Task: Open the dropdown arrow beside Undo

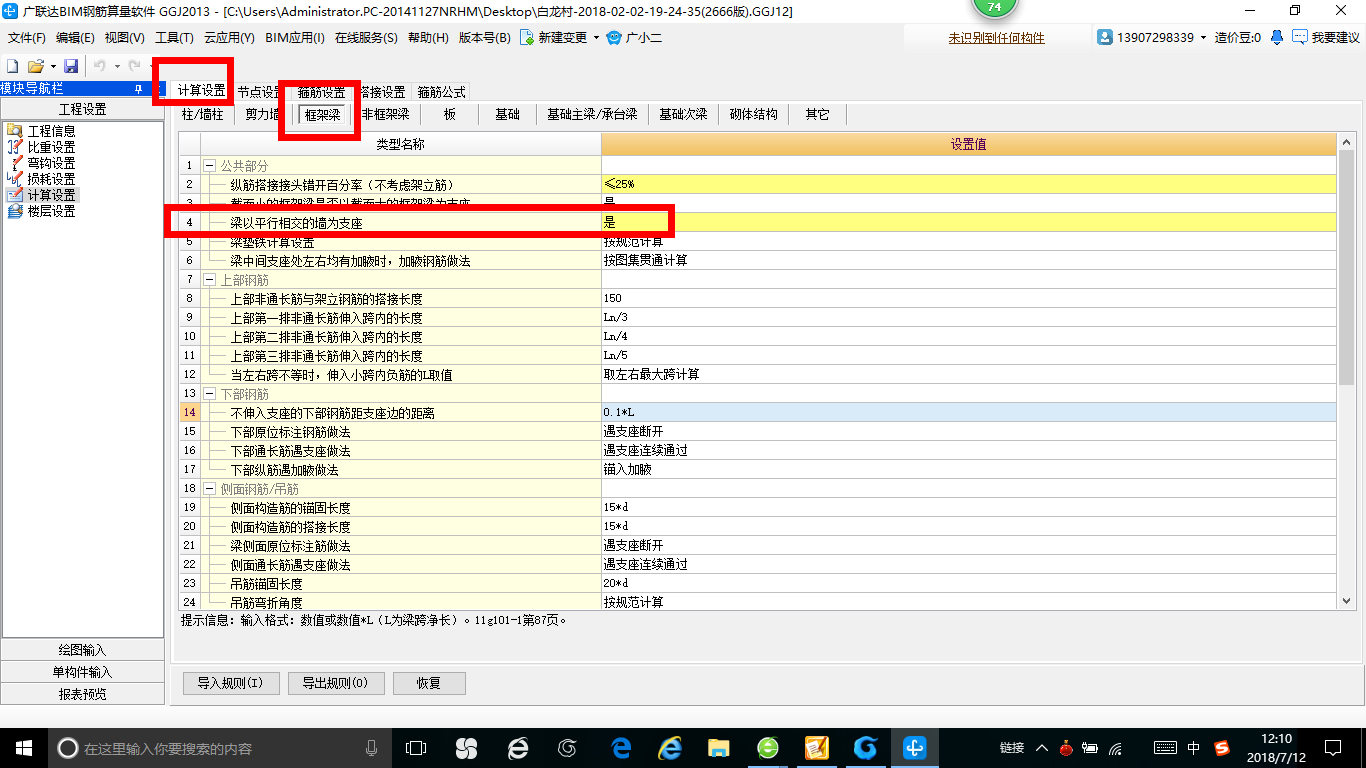Action: [116, 66]
